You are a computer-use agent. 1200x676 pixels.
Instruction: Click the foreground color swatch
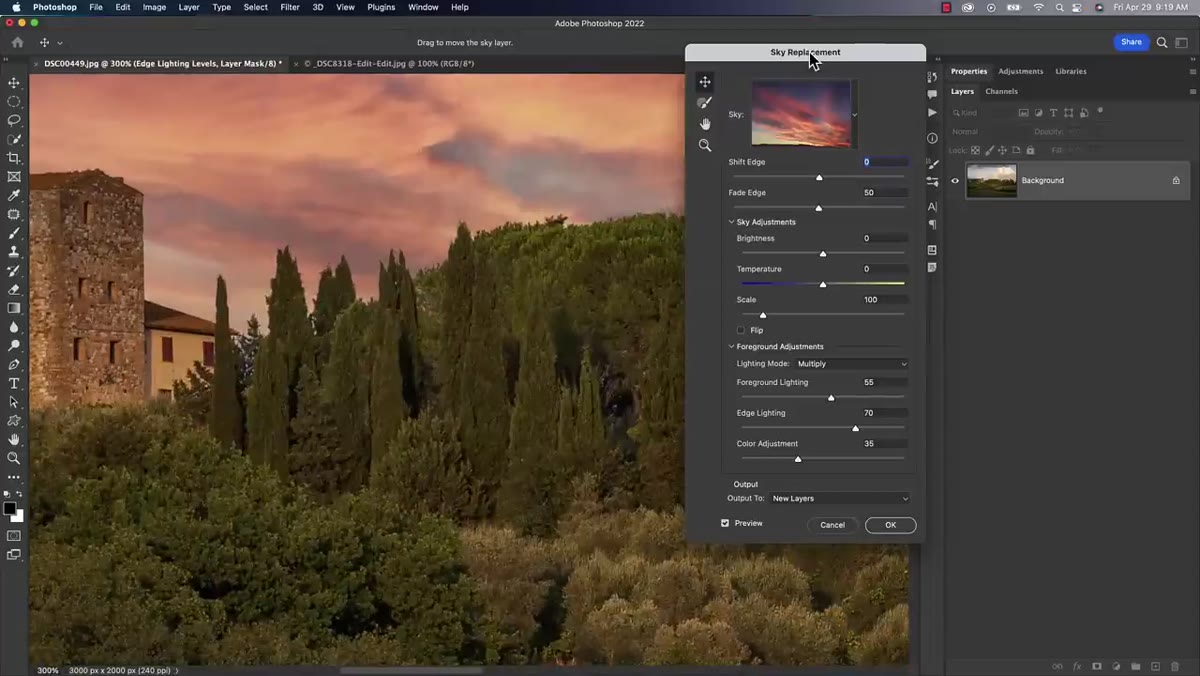coord(10,509)
